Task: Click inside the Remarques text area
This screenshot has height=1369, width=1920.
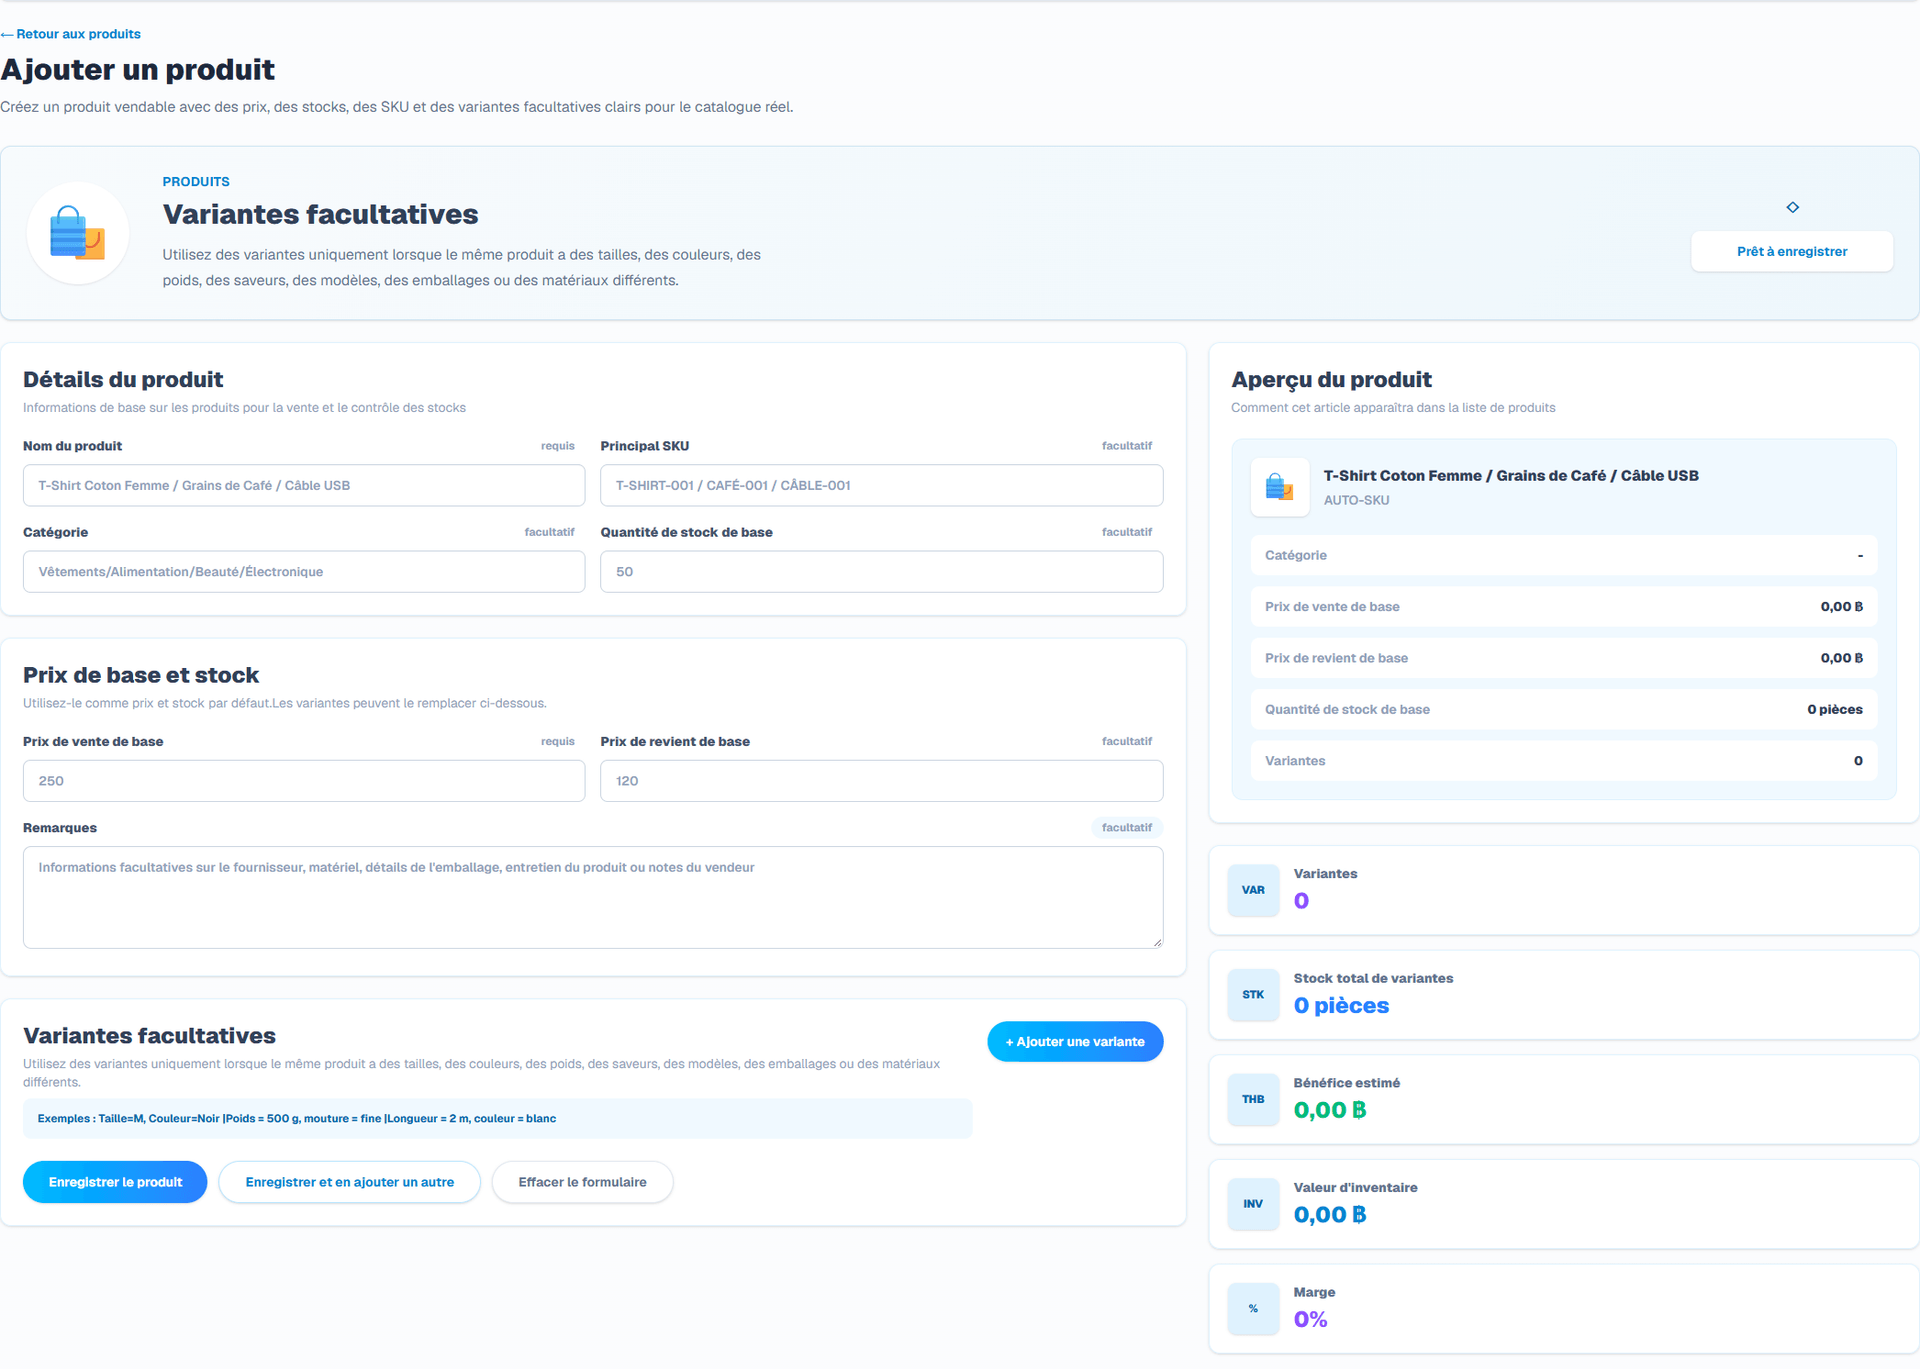Action: coord(593,898)
